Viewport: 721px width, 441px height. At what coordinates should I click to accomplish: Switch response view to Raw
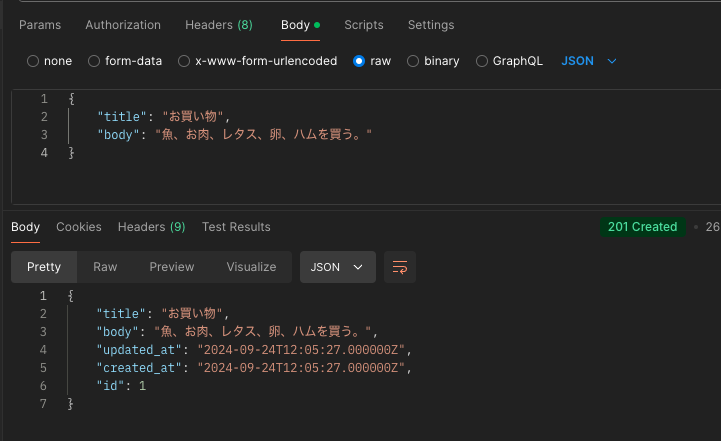(x=105, y=267)
